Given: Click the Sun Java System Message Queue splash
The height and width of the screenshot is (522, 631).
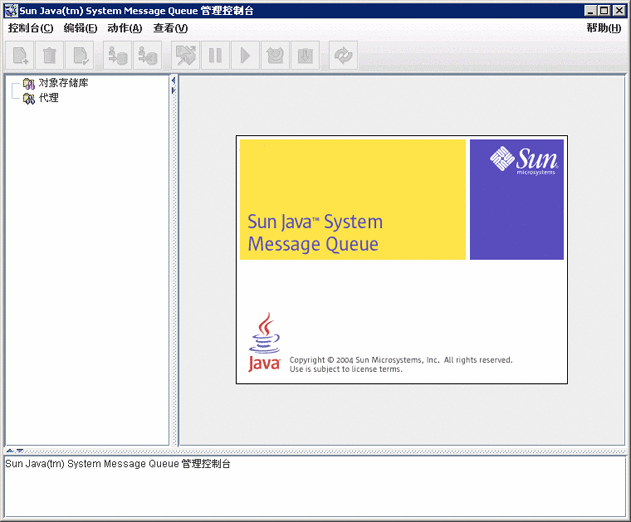Looking at the screenshot, I should tap(402, 260).
